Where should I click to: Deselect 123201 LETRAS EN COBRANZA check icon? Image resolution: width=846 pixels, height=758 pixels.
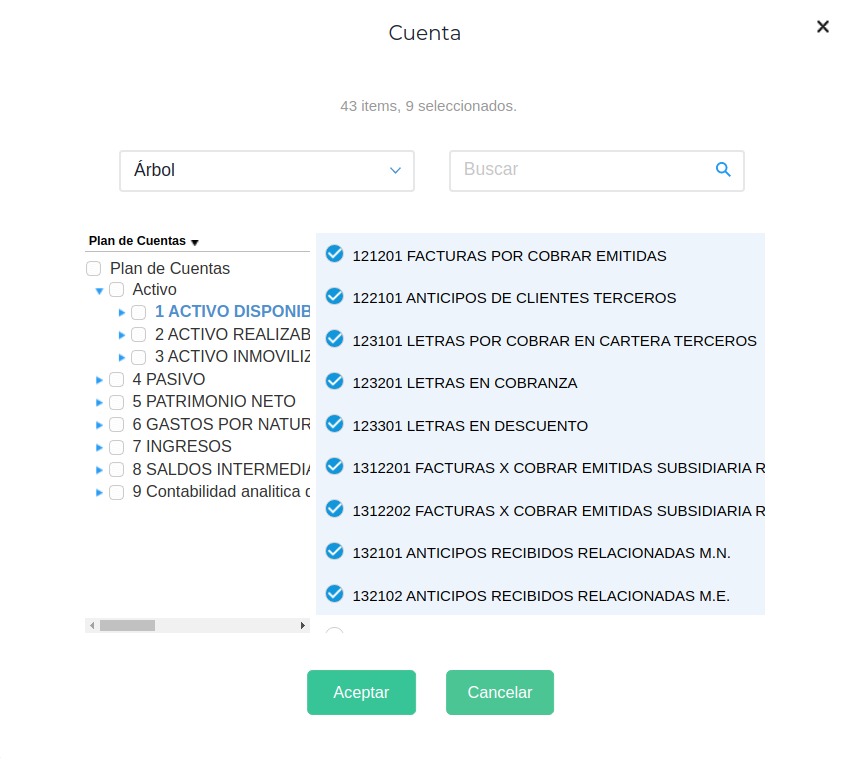tap(335, 382)
